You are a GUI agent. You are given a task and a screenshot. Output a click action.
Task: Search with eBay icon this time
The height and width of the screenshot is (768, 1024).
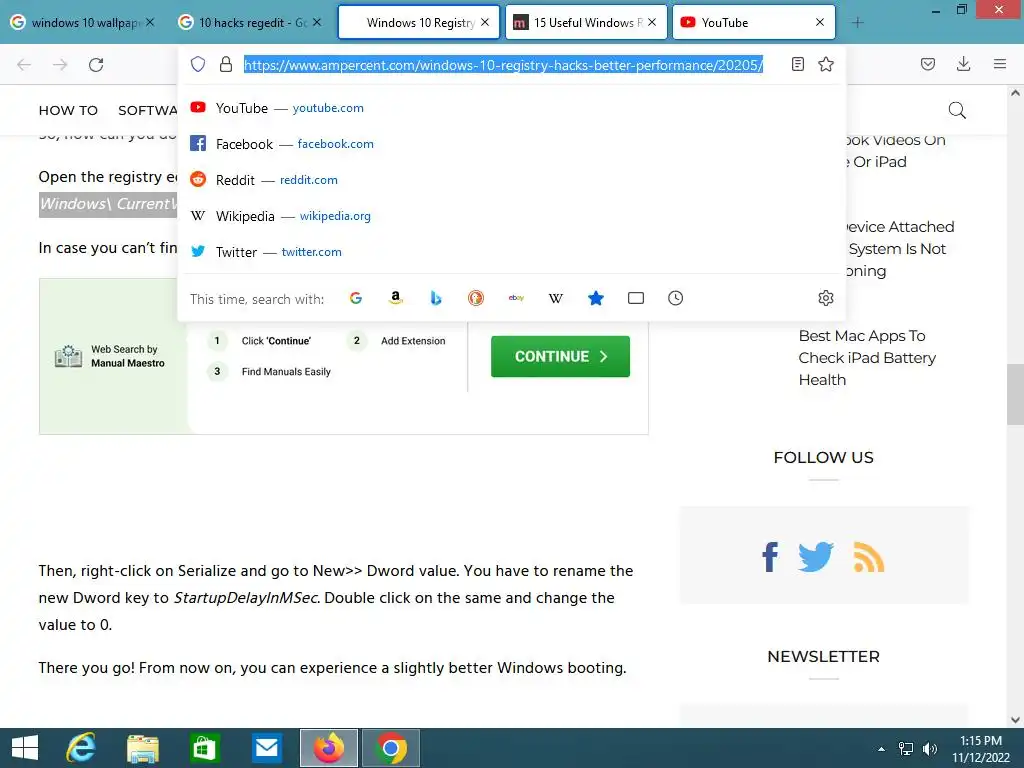(x=516, y=298)
